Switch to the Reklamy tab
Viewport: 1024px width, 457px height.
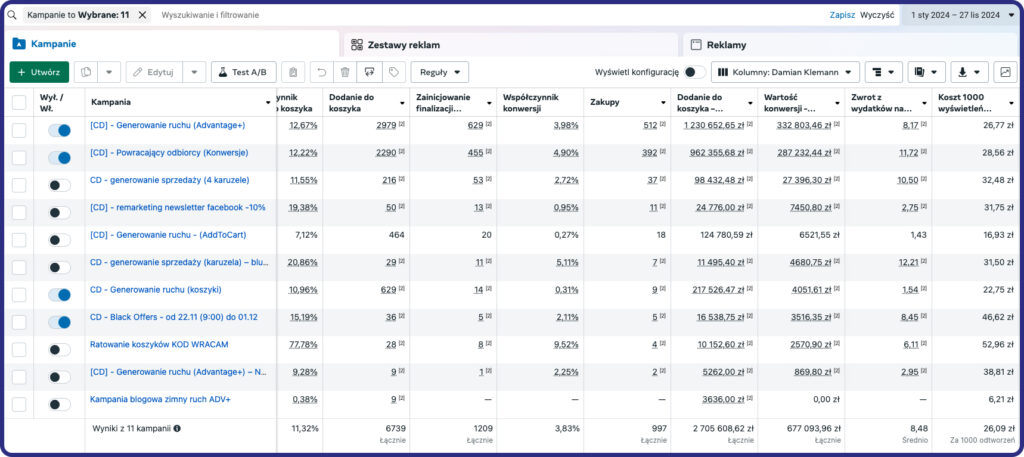(x=726, y=45)
